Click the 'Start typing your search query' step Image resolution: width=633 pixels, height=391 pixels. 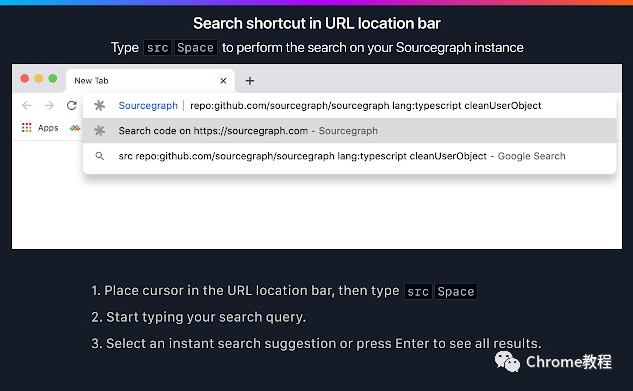click(x=199, y=317)
